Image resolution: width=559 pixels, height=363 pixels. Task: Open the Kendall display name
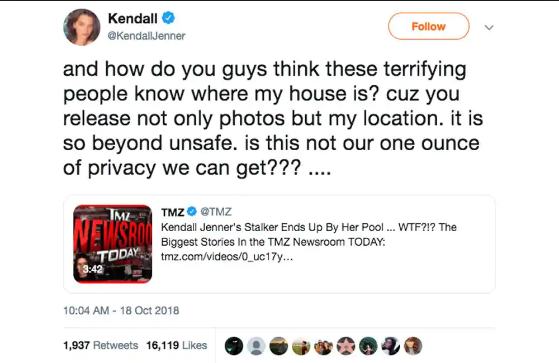click(x=133, y=18)
